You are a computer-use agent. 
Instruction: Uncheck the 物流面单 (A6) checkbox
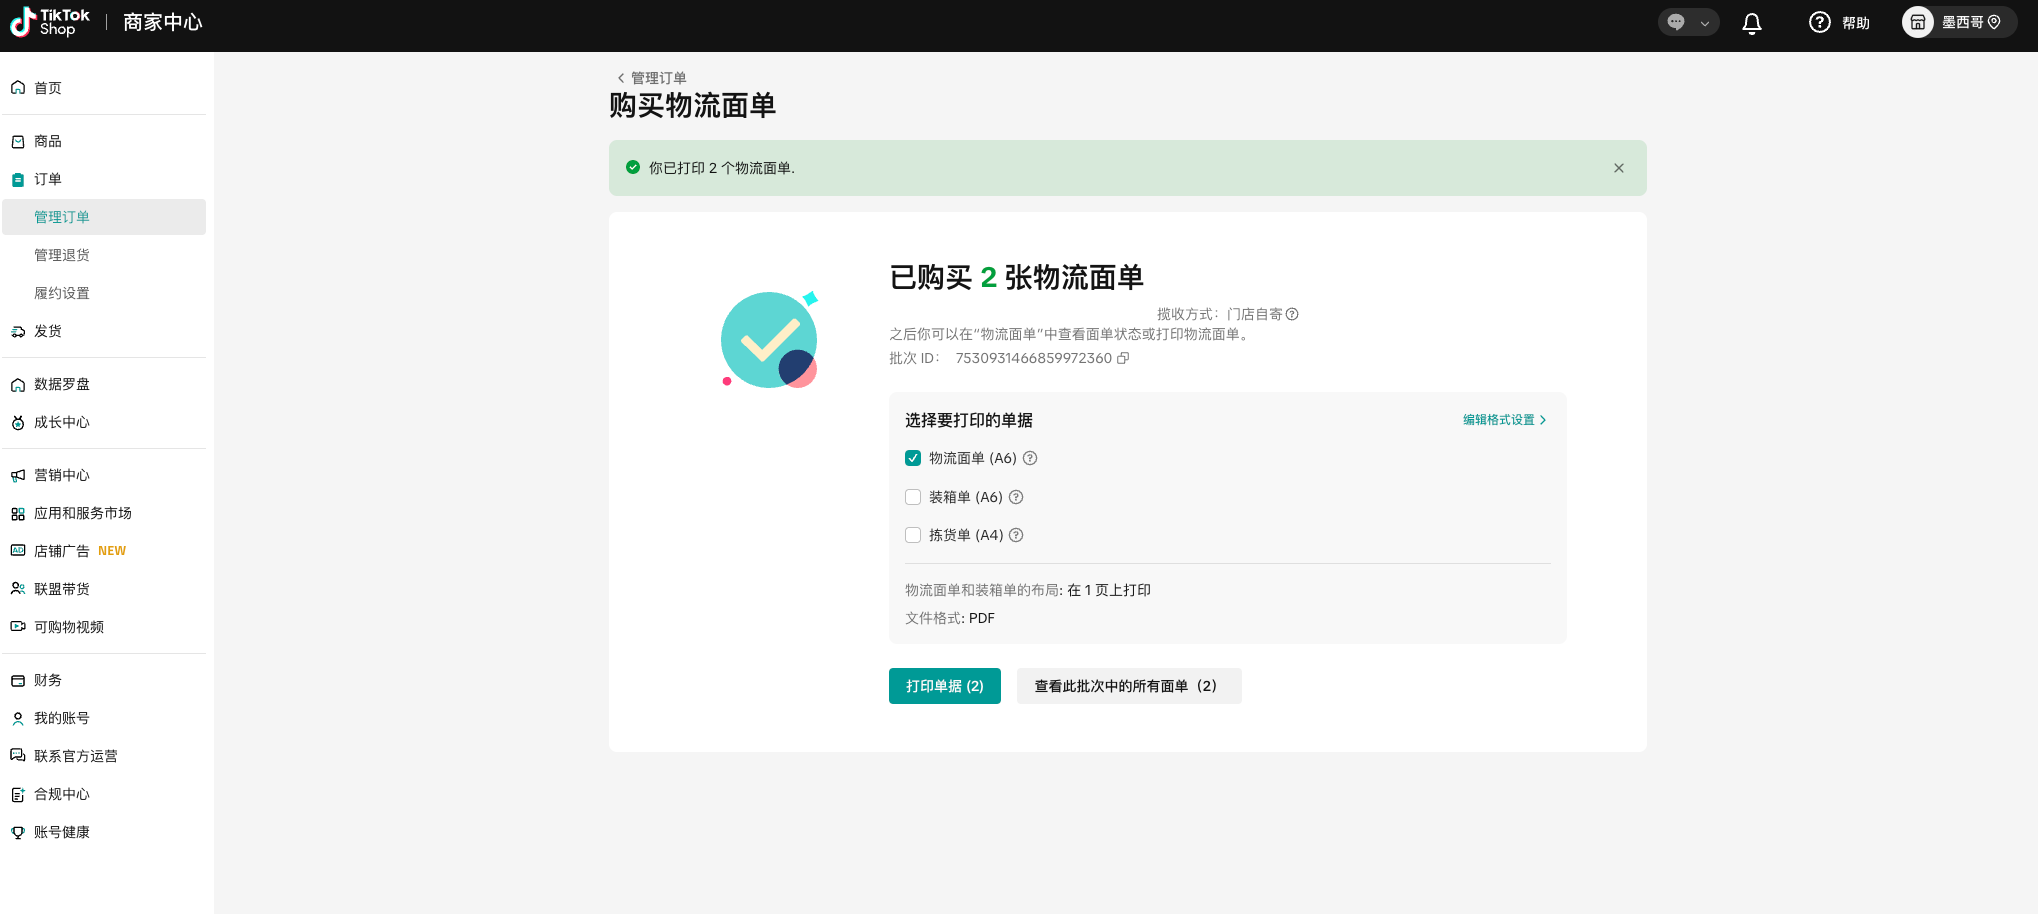pos(913,458)
